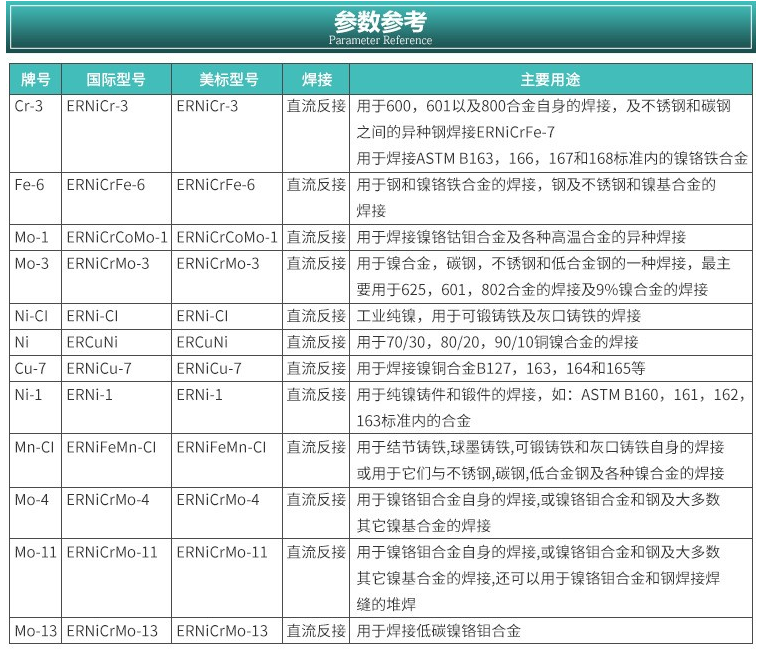Viewport: 781px width, 650px height.
Task: Click the Parameter Reference subtitle
Action: point(380,40)
